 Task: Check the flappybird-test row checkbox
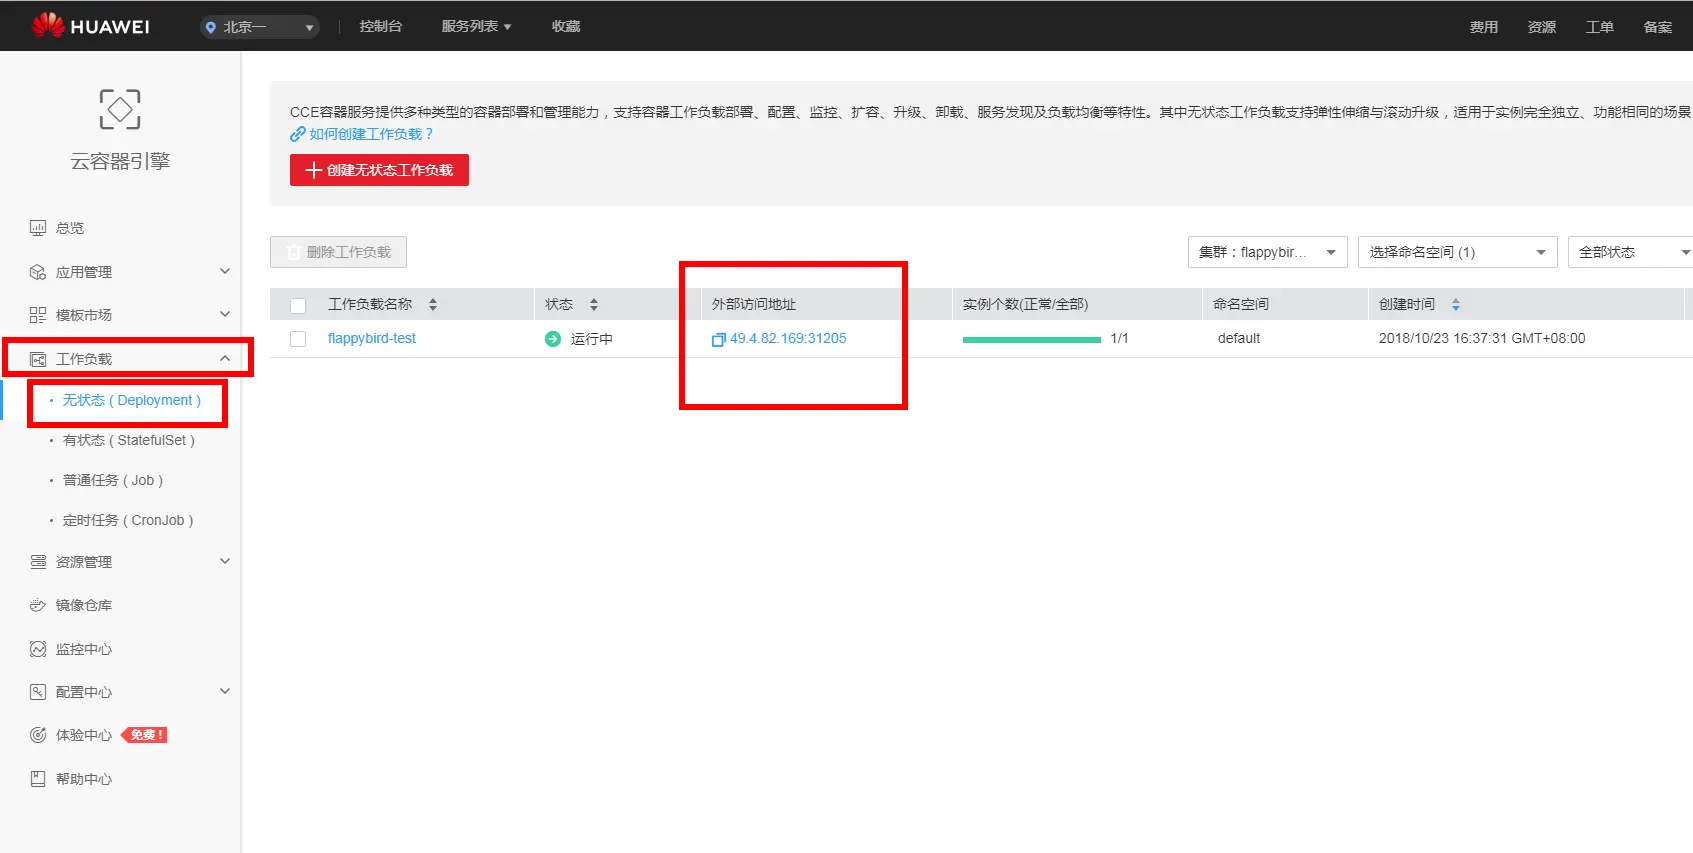[298, 339]
